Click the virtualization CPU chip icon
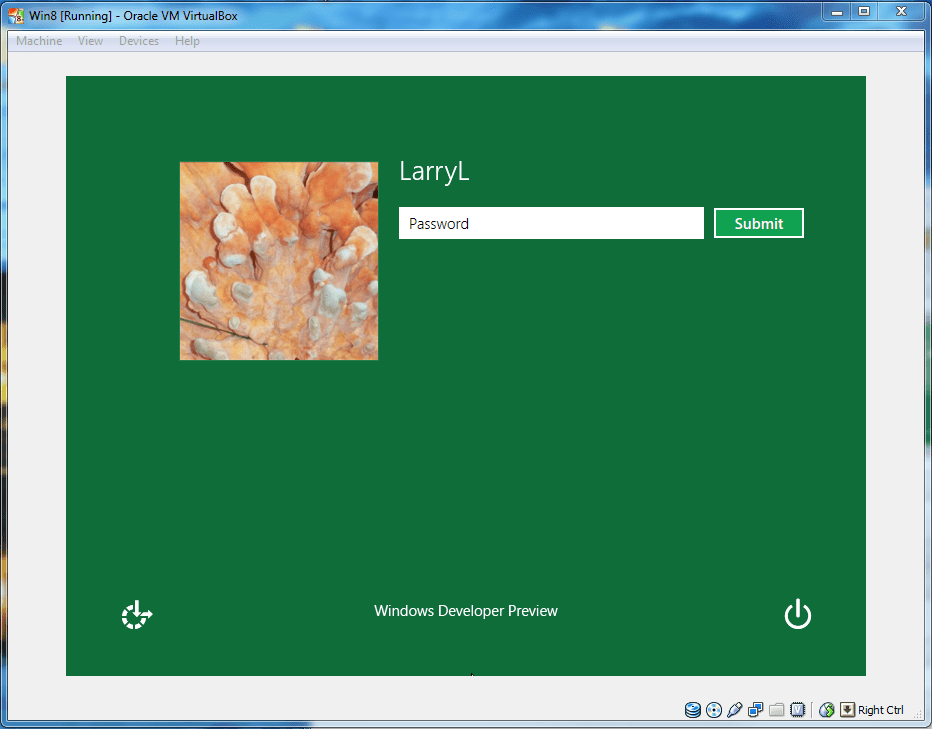 pos(798,709)
